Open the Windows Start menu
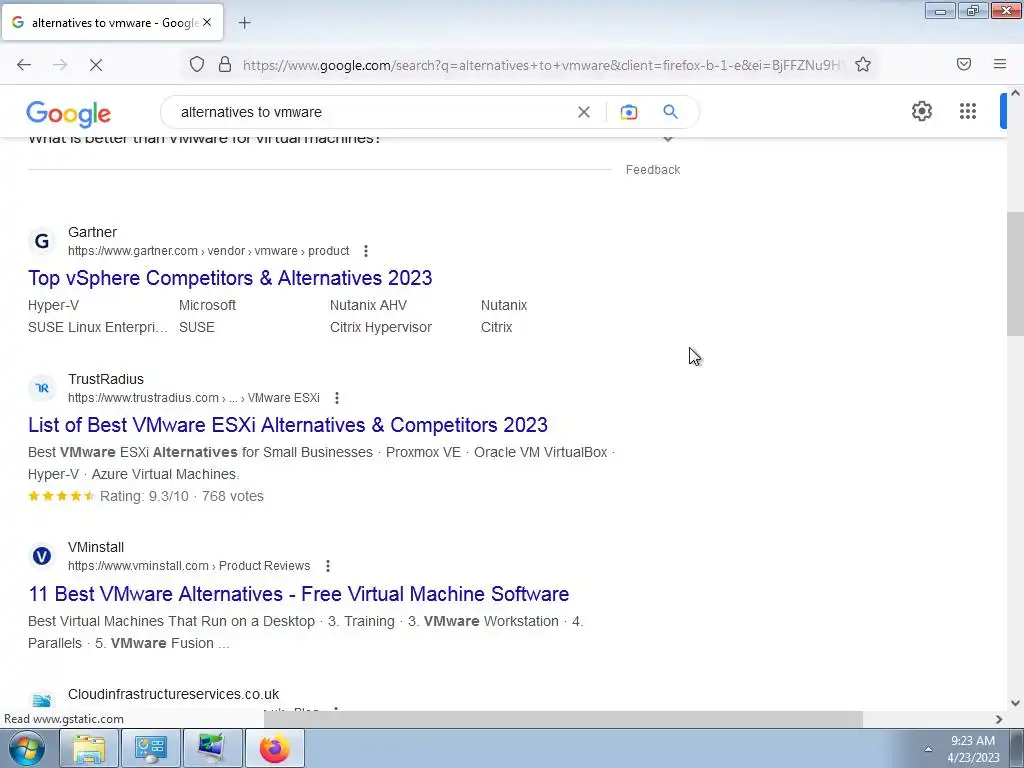 pyautogui.click(x=27, y=748)
